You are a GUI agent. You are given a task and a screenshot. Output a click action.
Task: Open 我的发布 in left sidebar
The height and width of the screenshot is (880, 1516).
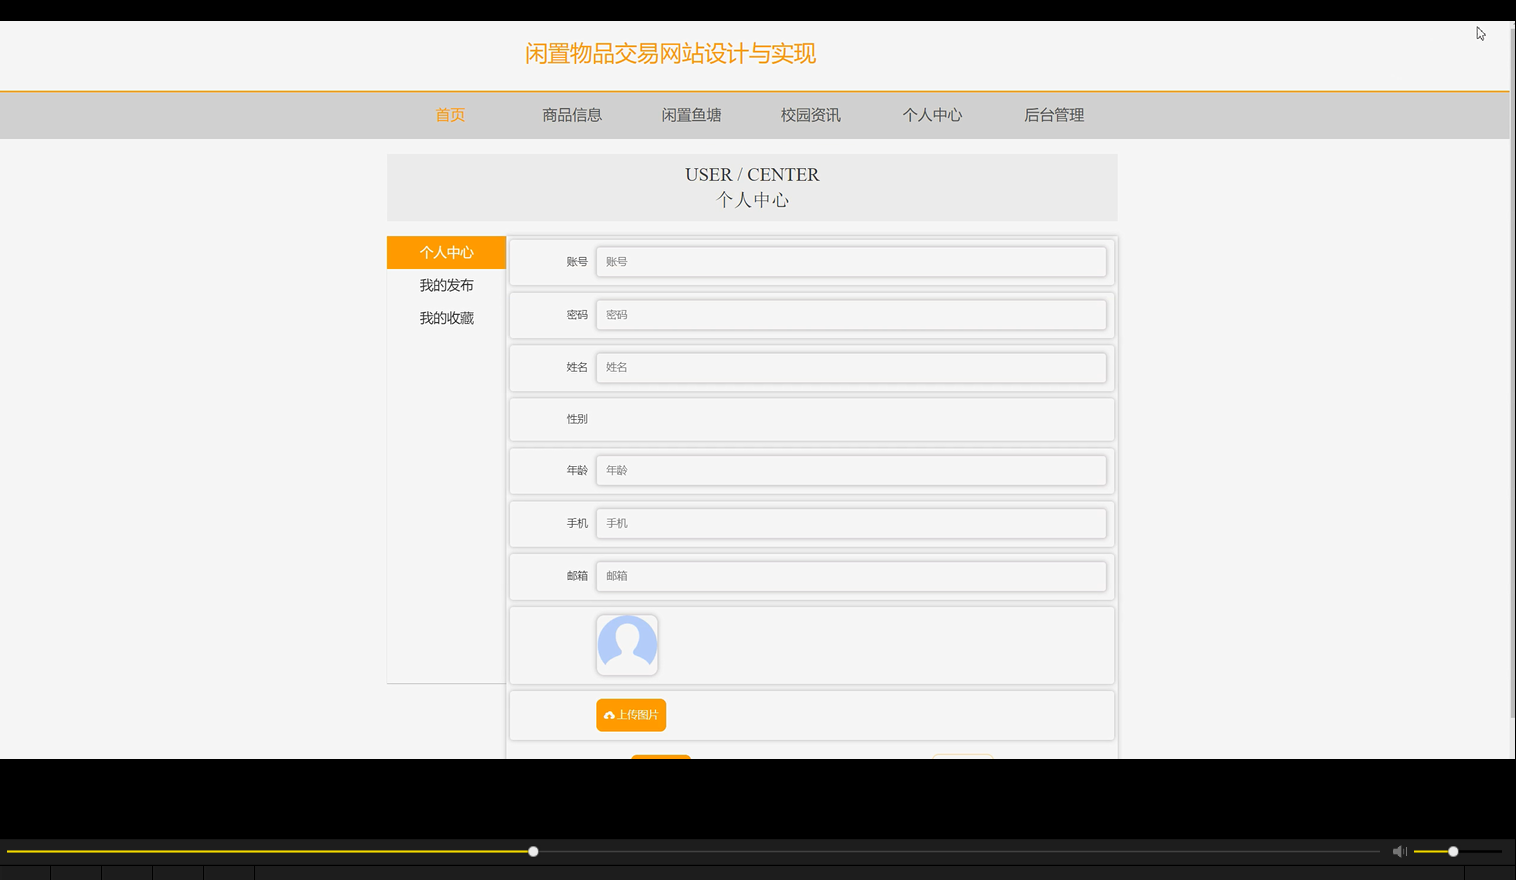pyautogui.click(x=446, y=285)
